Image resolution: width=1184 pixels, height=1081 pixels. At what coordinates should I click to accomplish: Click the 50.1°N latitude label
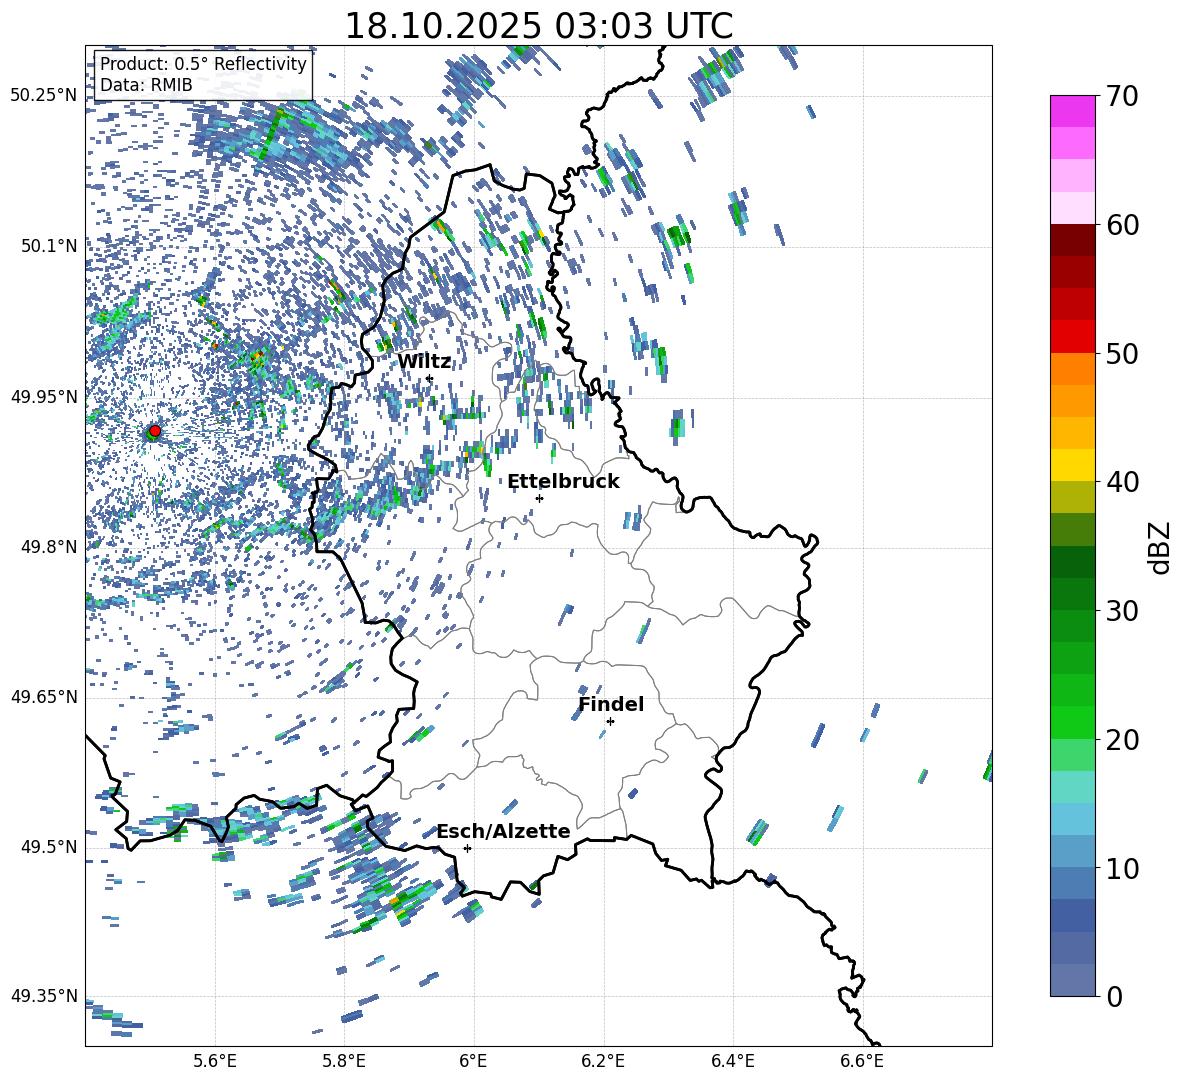coord(49,246)
